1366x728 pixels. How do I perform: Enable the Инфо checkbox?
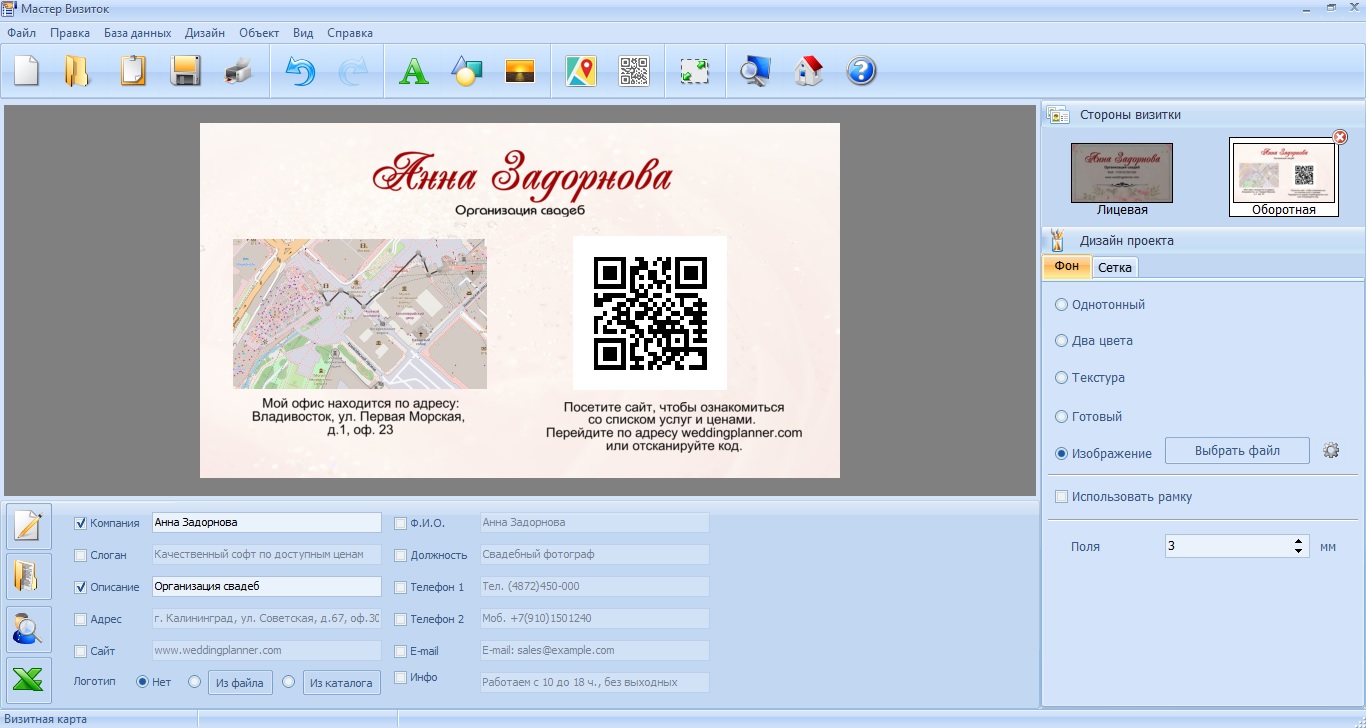point(400,677)
